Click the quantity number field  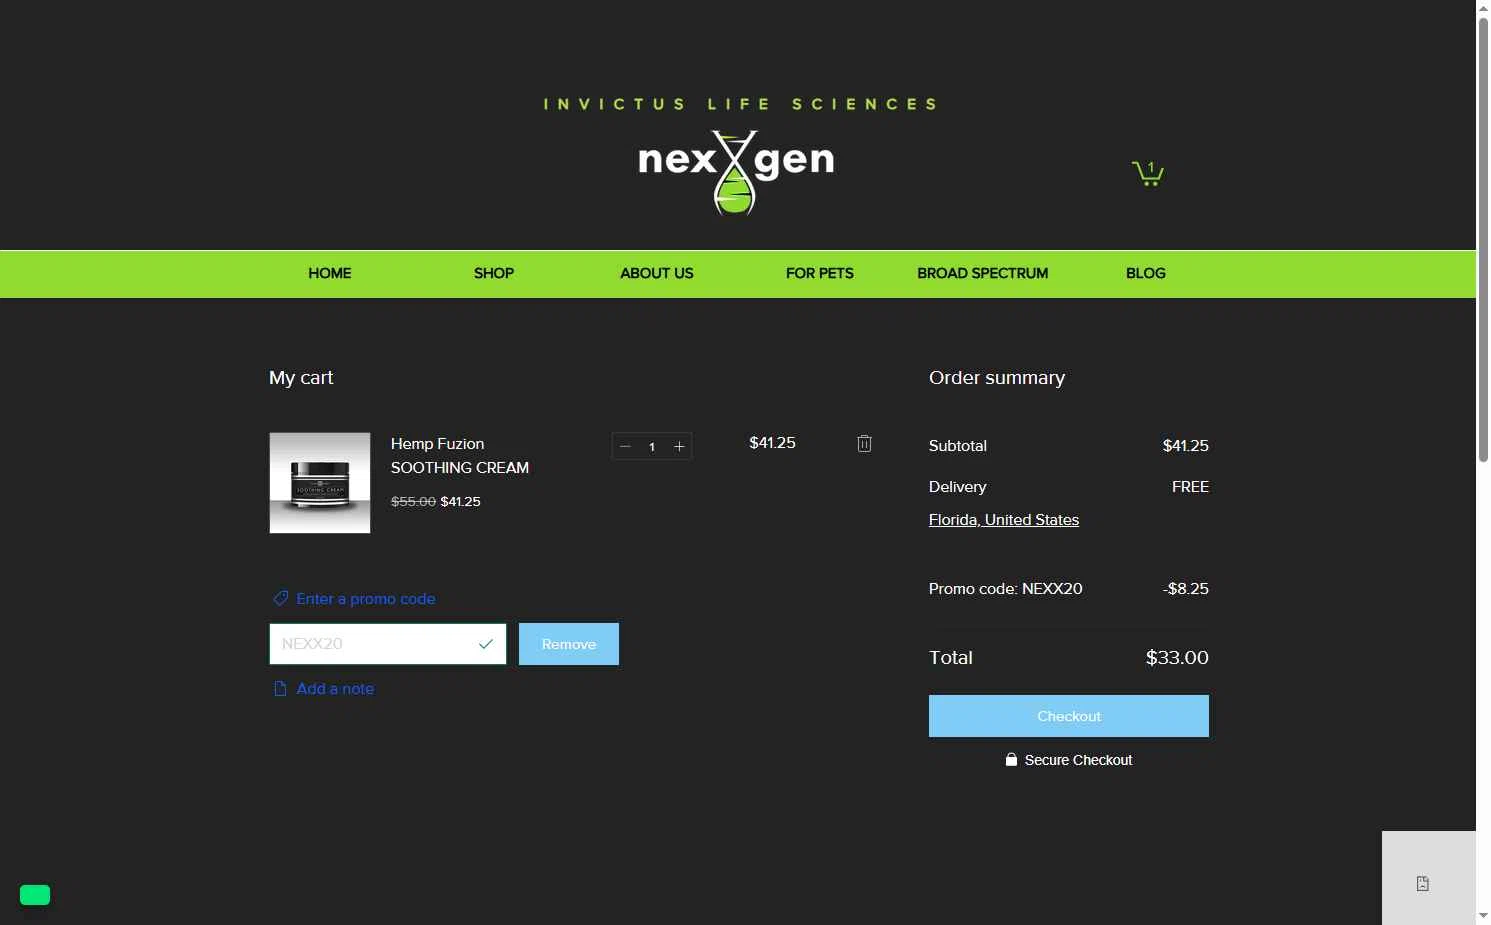[x=652, y=447]
